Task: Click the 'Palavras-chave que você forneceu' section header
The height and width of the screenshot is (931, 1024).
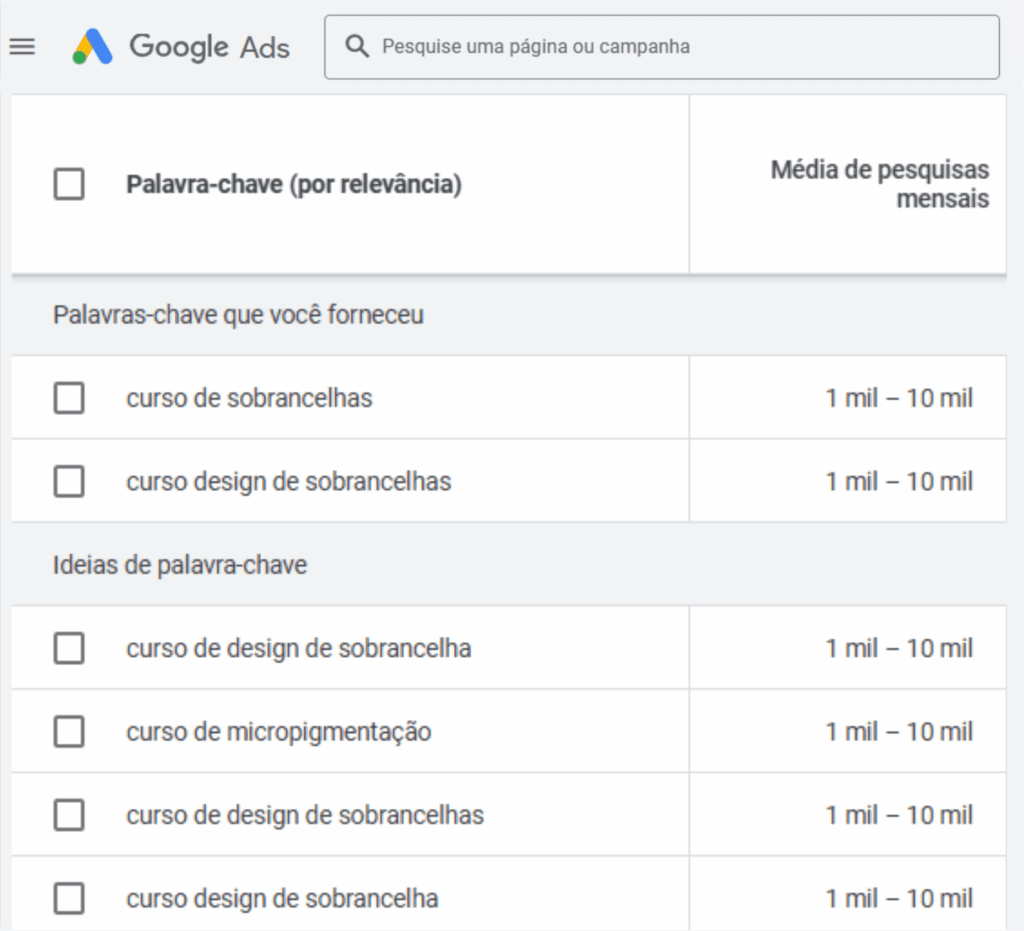Action: 238,315
